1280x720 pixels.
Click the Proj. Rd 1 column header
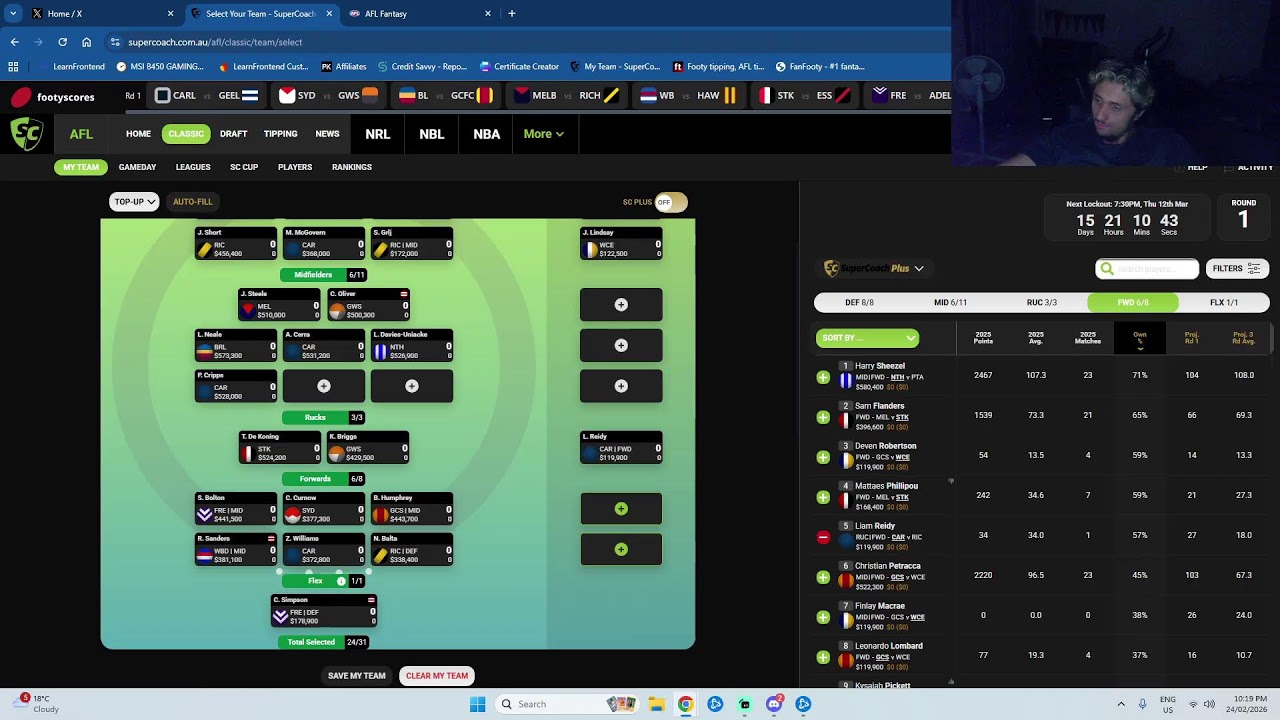tap(1191, 338)
